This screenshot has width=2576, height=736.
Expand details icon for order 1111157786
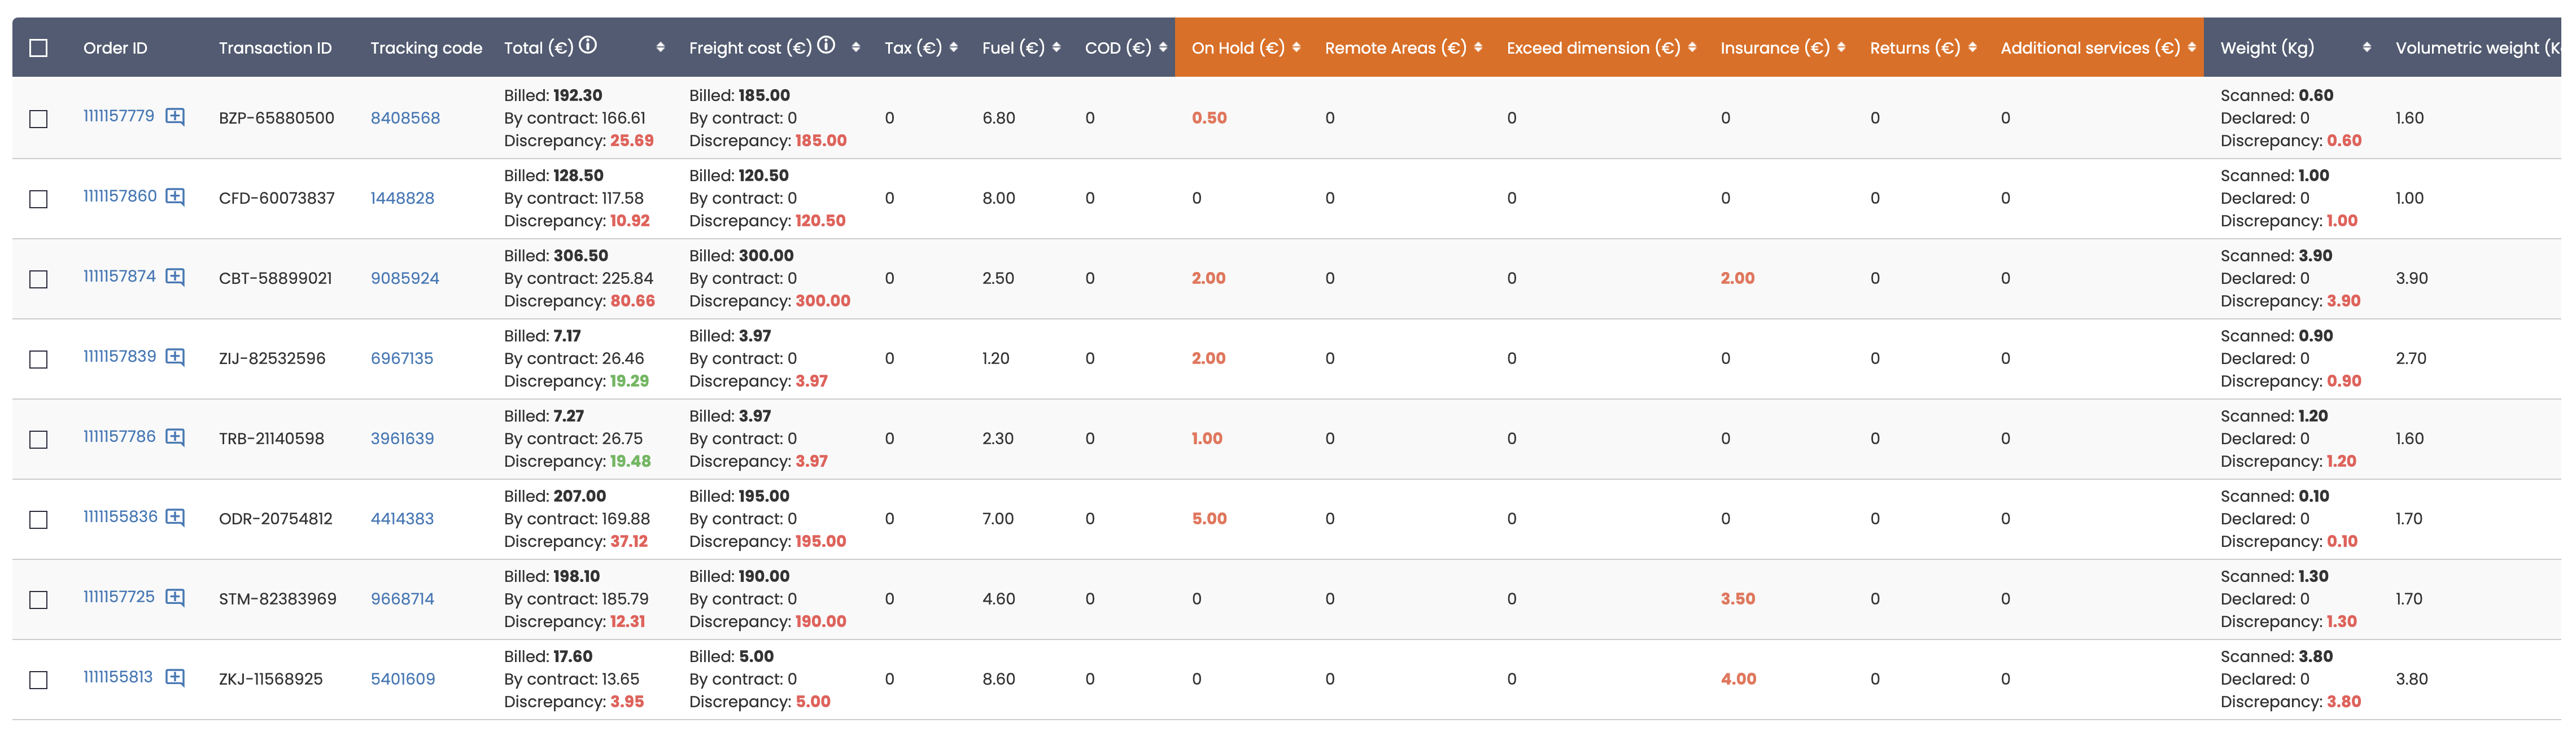click(175, 436)
